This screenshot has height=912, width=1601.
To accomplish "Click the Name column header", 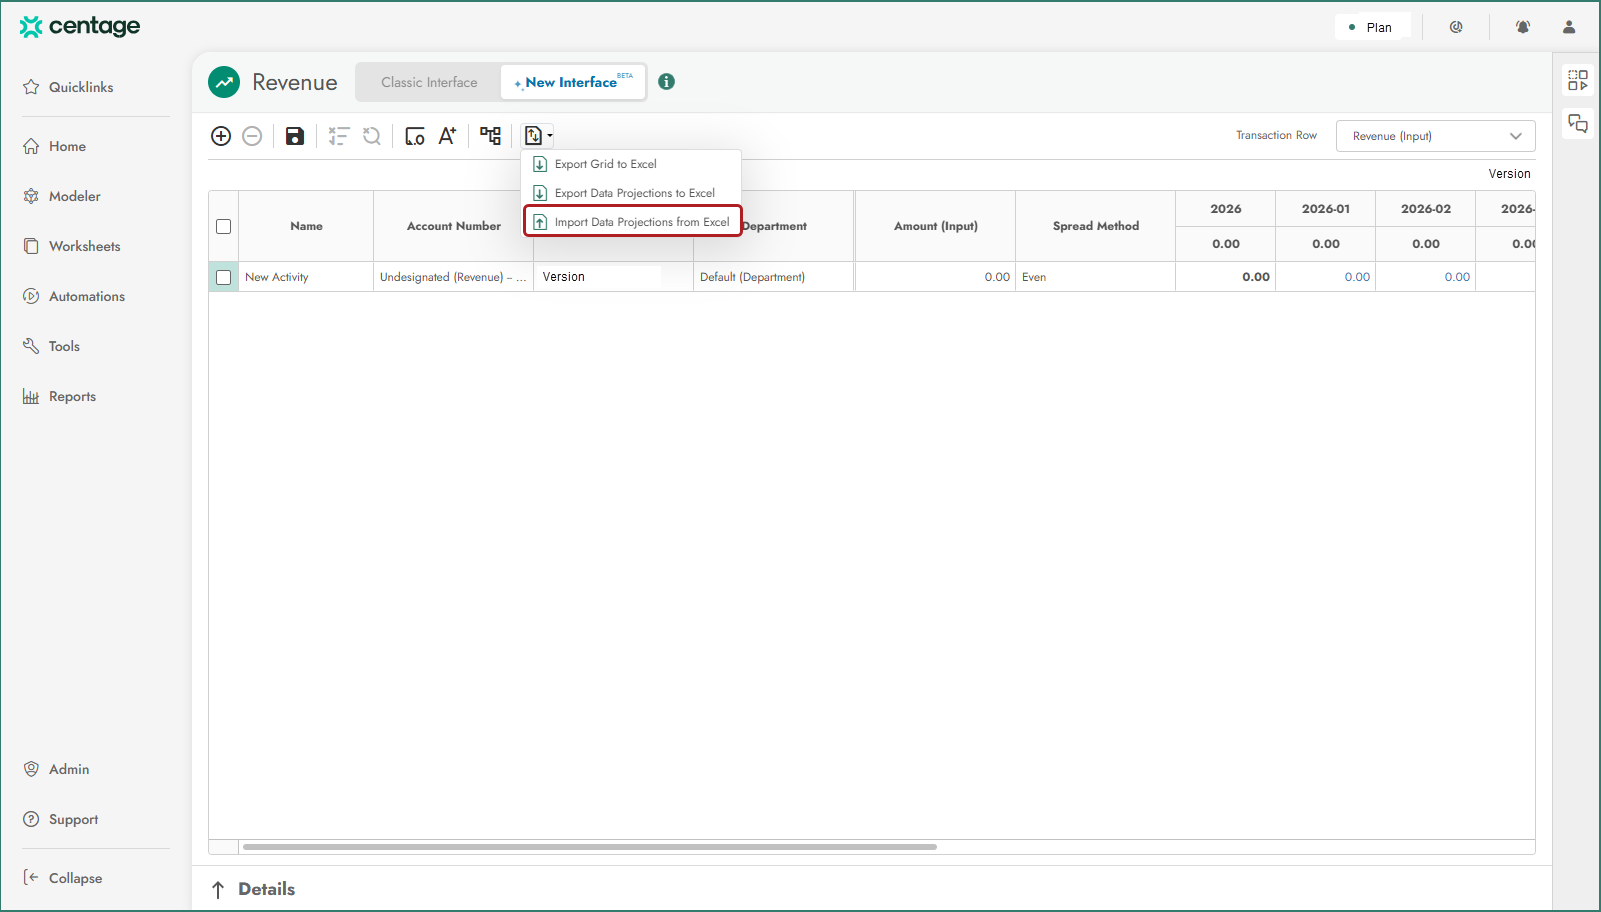I will click(x=306, y=227).
